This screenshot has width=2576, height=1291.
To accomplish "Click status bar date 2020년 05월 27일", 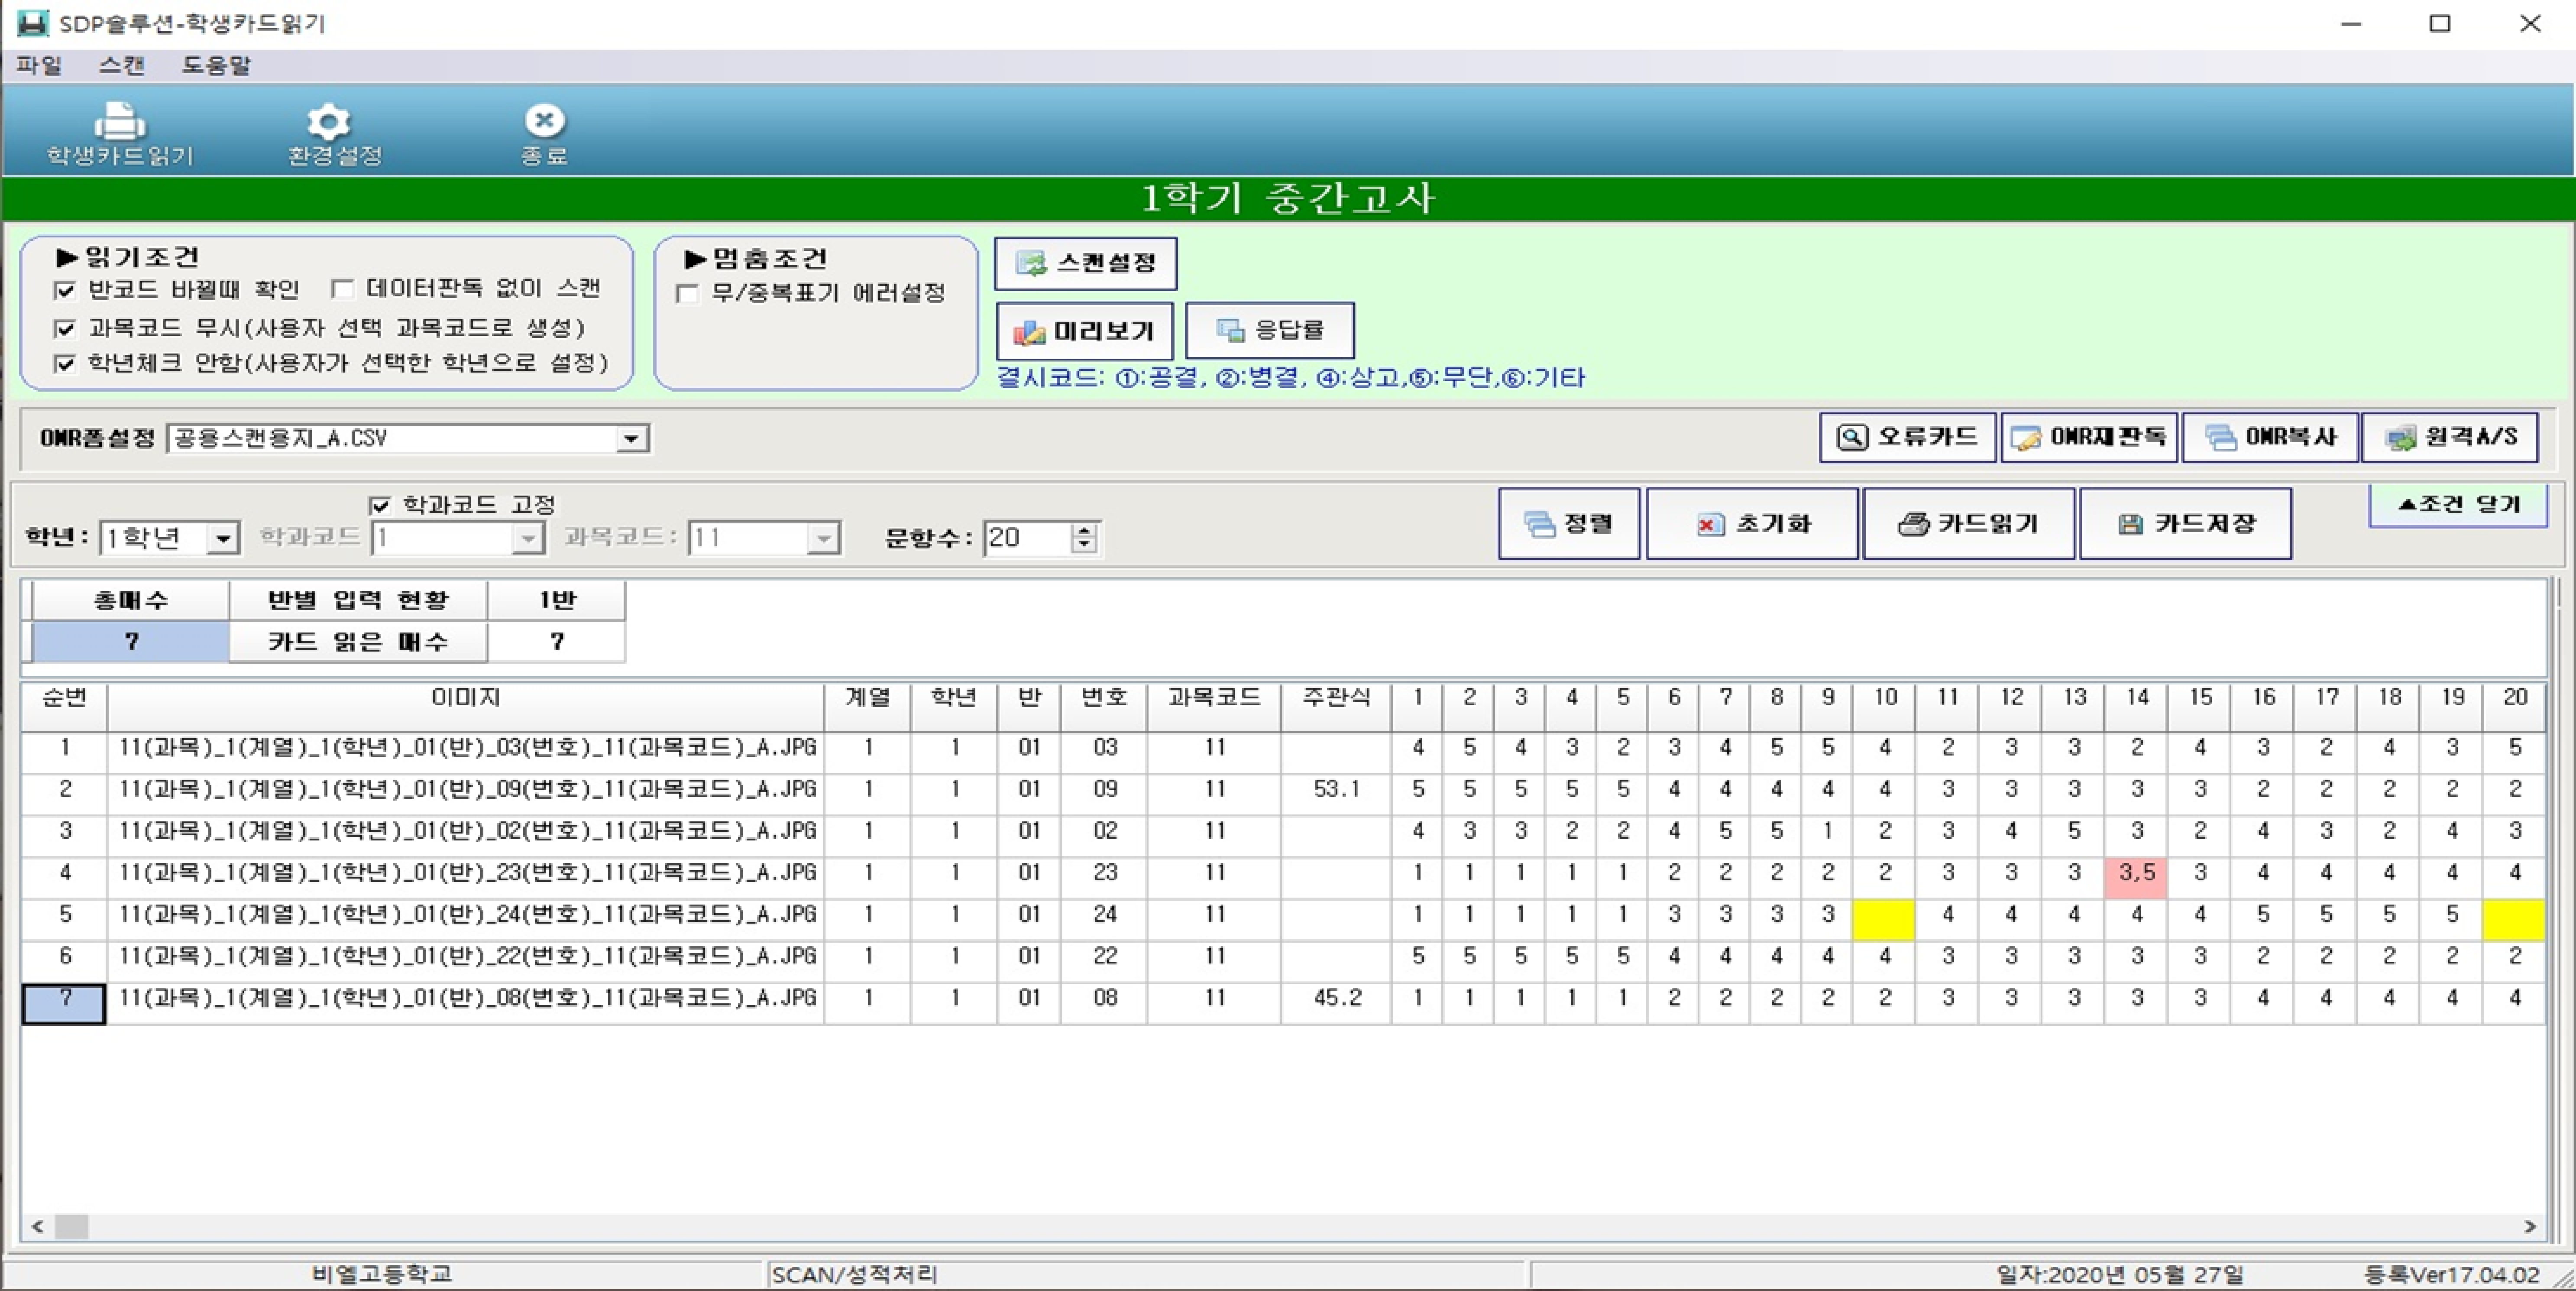I will pyautogui.click(x=2120, y=1275).
